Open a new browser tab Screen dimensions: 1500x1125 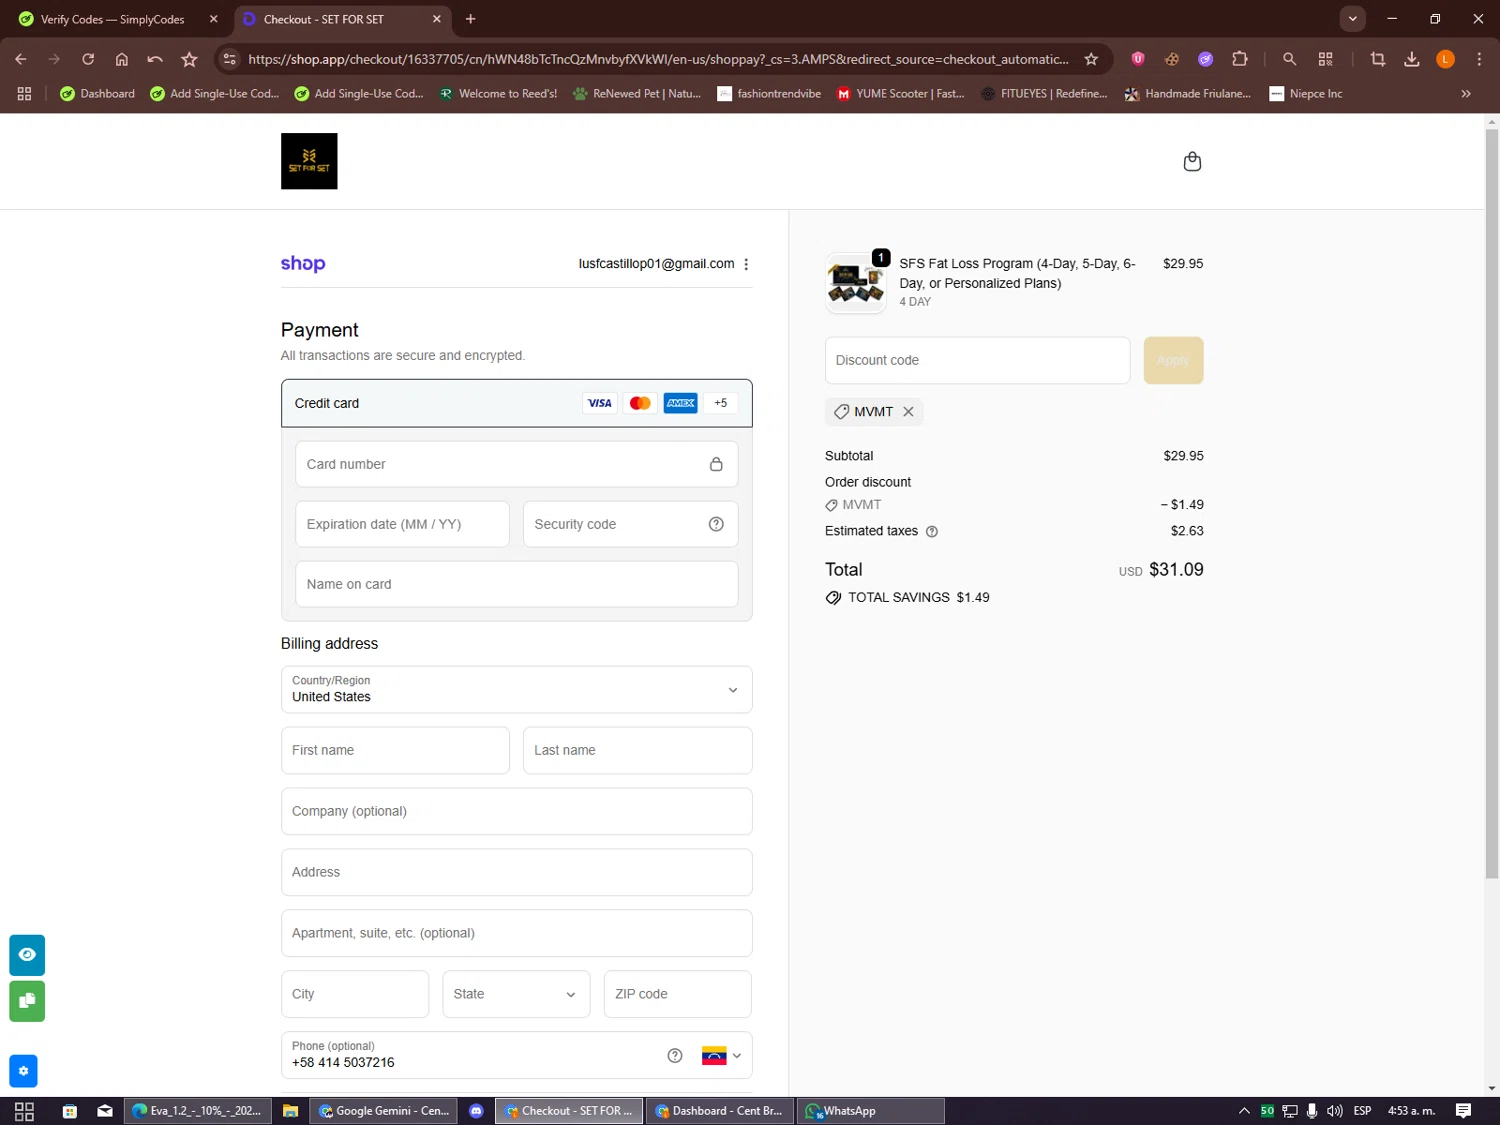(470, 19)
